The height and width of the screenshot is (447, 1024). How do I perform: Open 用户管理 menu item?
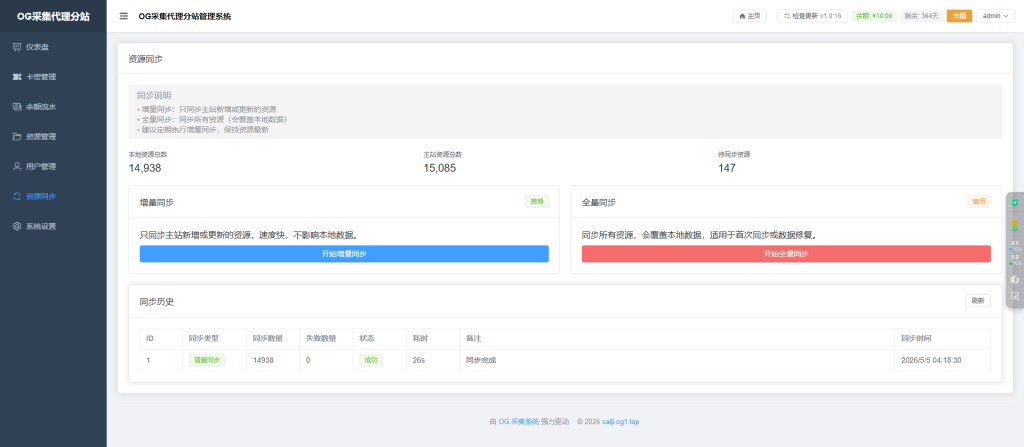[x=53, y=167]
